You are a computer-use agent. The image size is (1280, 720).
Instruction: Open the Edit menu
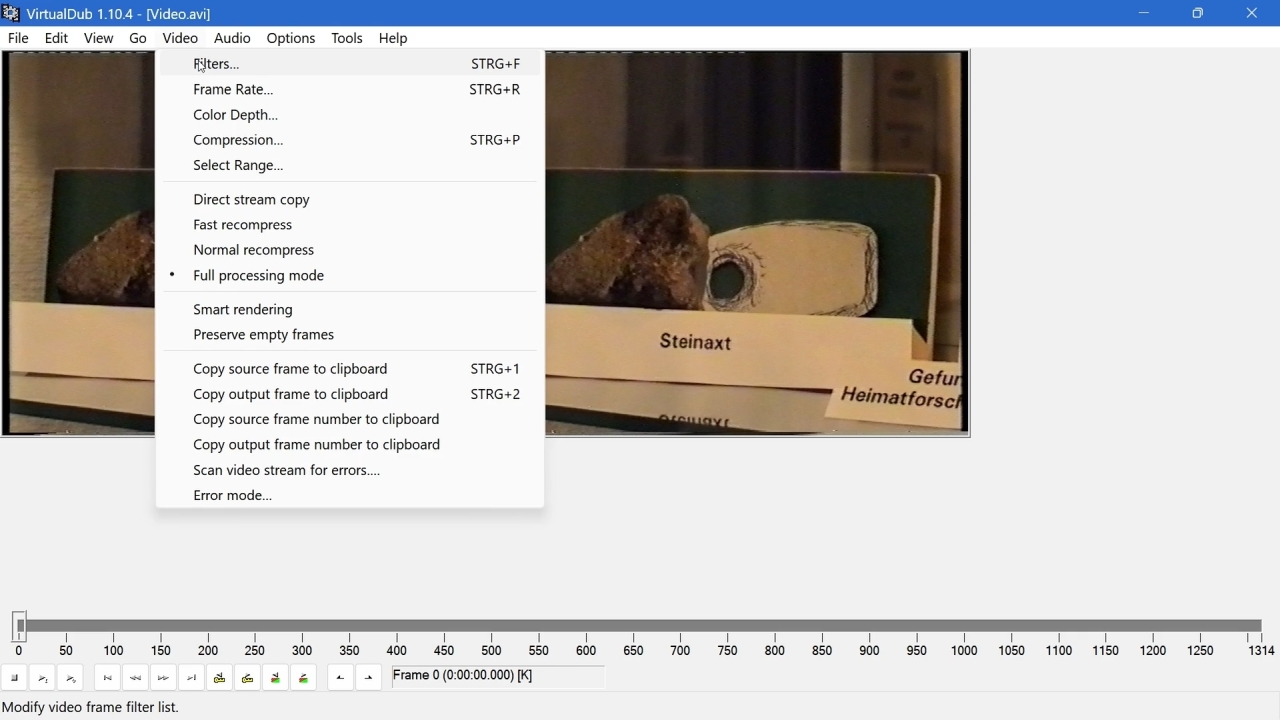56,38
